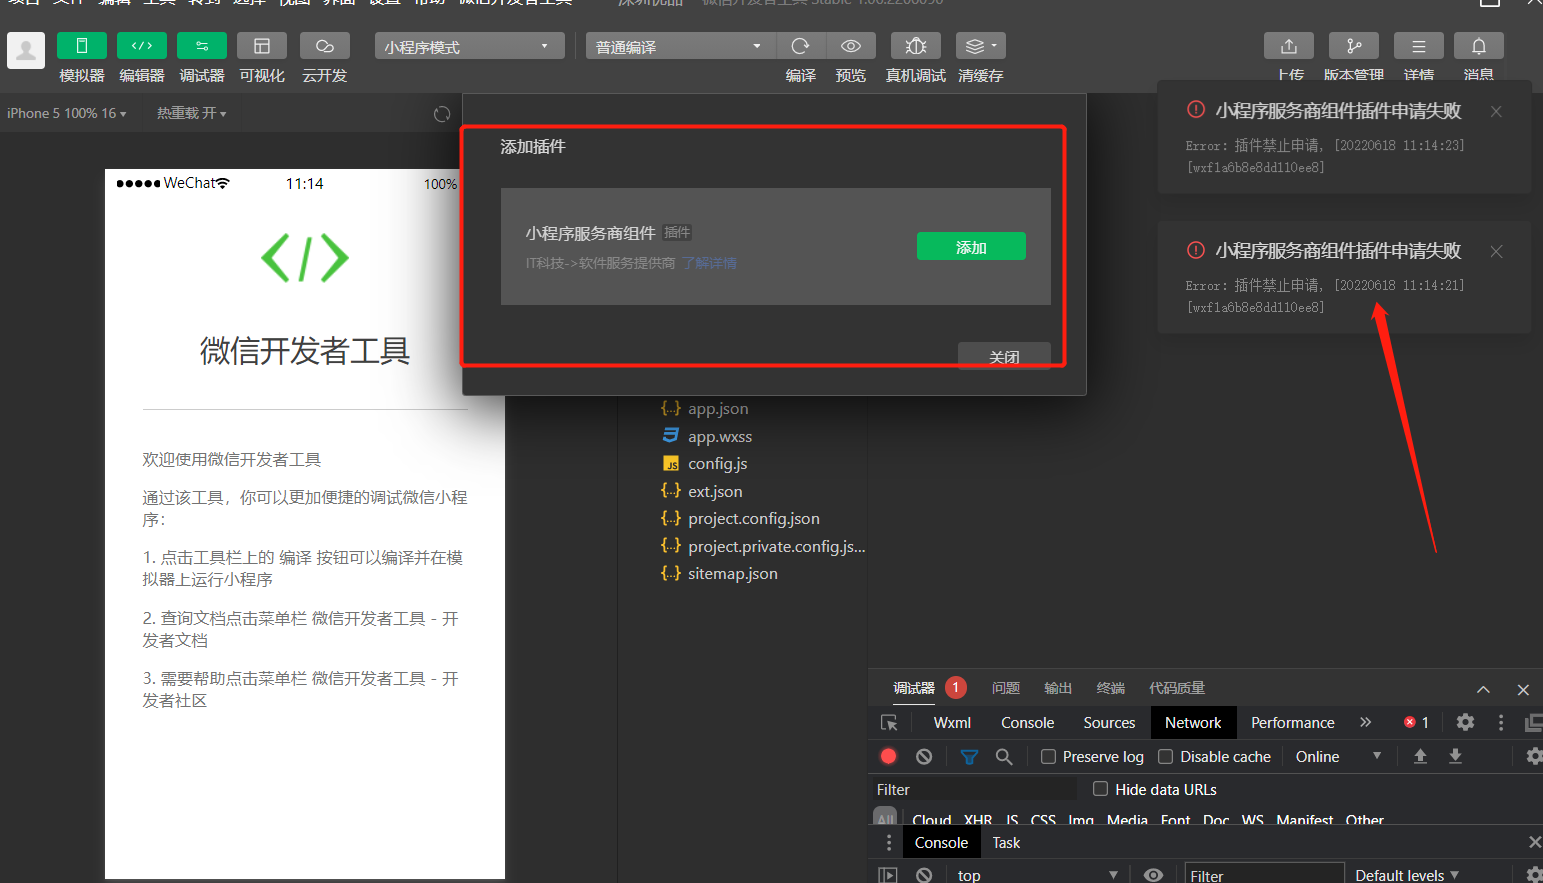Open the iPhone 5 device dropdown
The image size is (1543, 883).
point(67,113)
